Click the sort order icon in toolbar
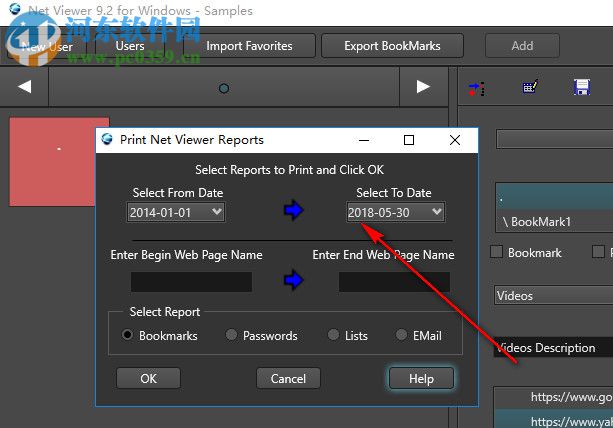 tap(477, 89)
